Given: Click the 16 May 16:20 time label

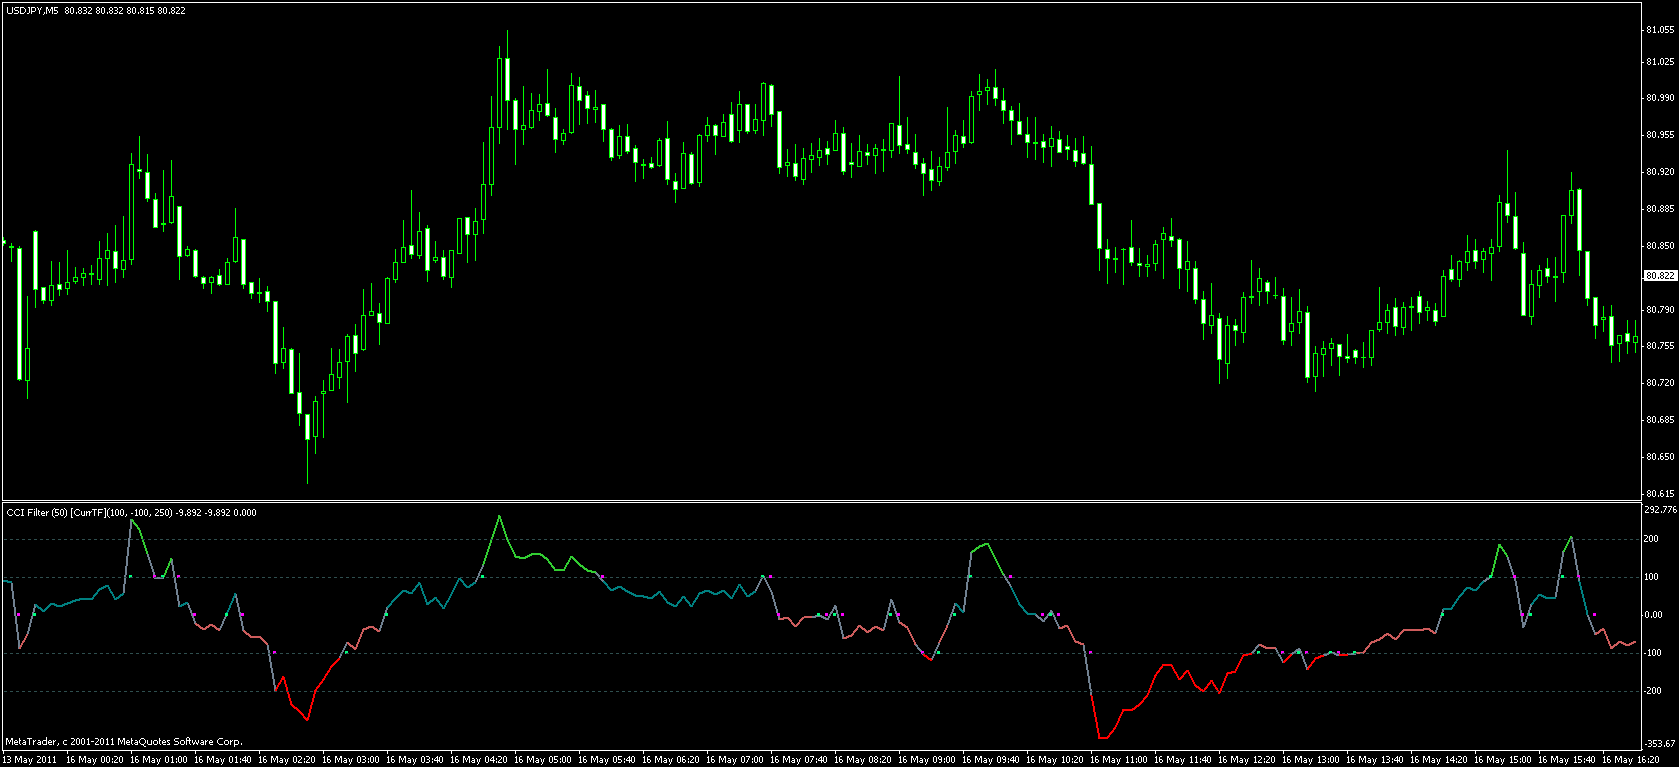Looking at the screenshot, I should pyautogui.click(x=1633, y=760).
